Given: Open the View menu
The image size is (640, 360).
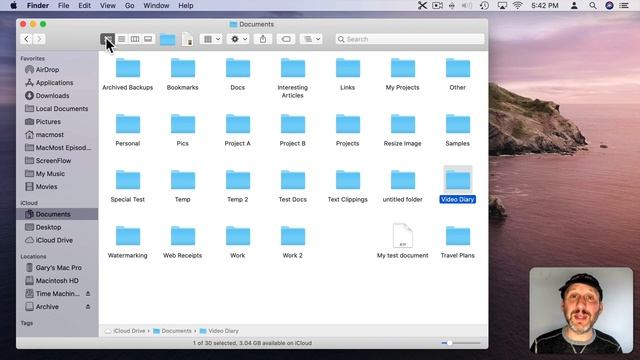Looking at the screenshot, I should tap(108, 6).
